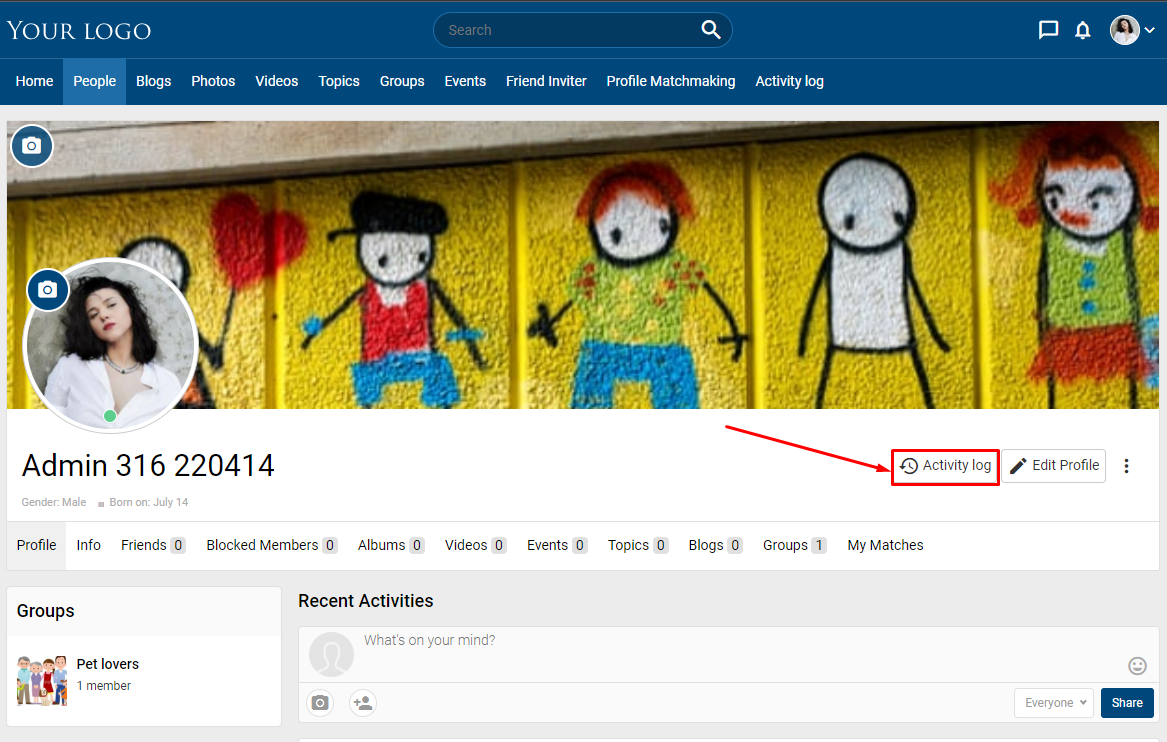Click the Pet lovers group thumbnail
The height and width of the screenshot is (742, 1167).
coord(42,680)
